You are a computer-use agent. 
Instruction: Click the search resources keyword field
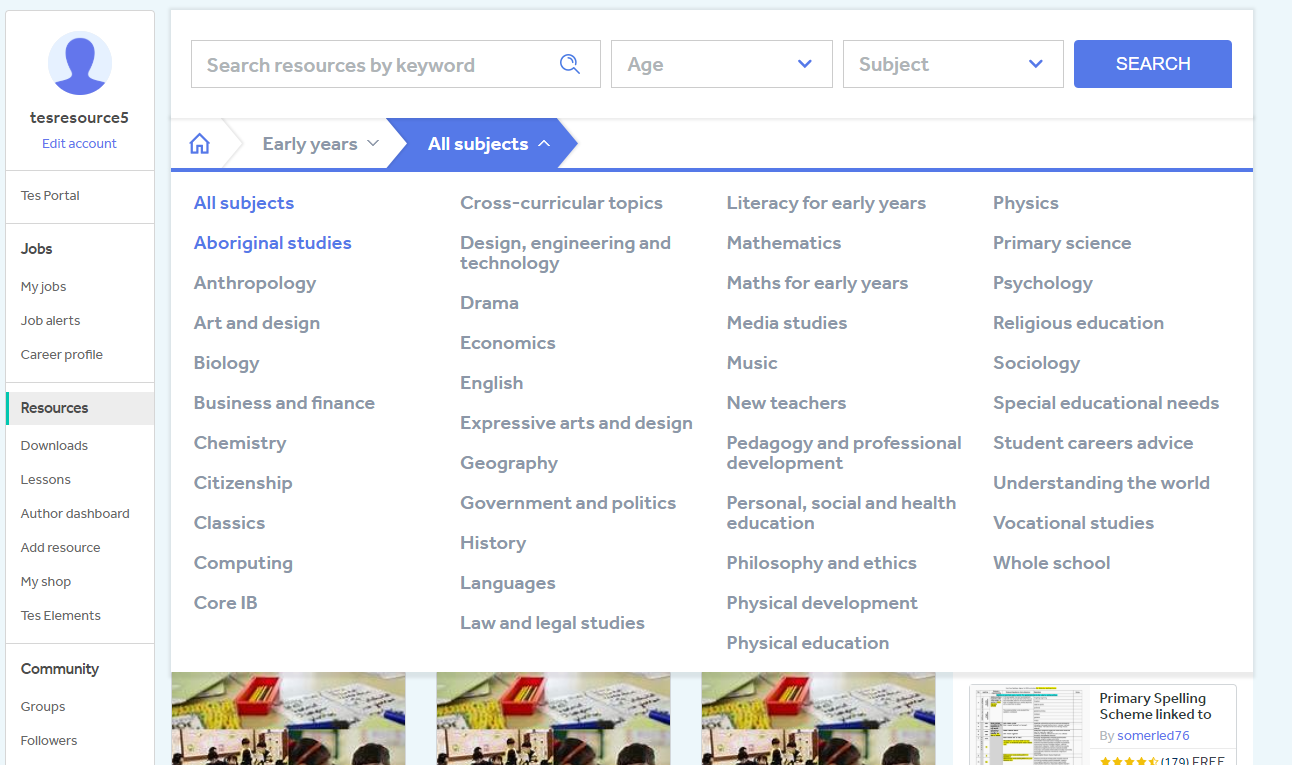[x=370, y=63]
